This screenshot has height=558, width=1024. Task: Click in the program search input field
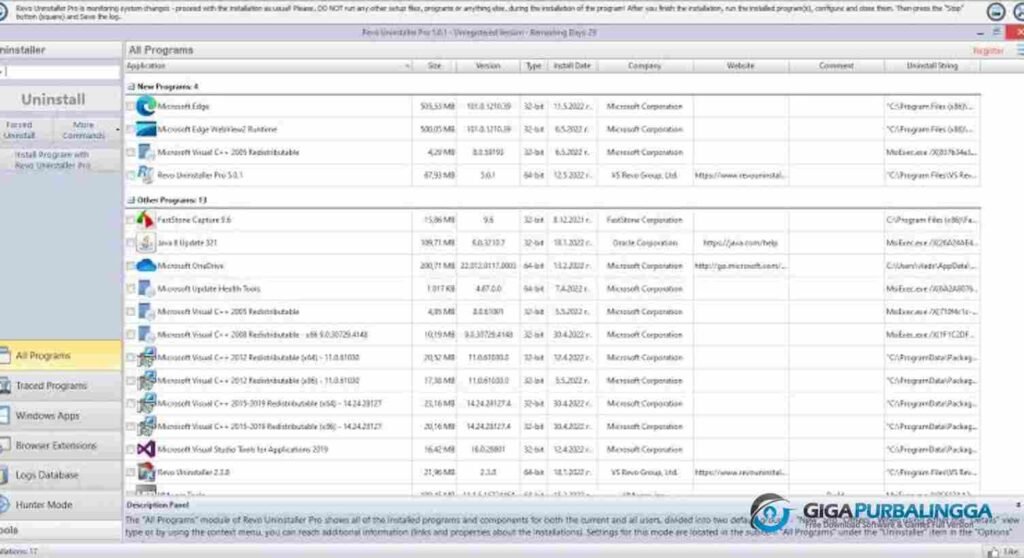click(x=63, y=71)
